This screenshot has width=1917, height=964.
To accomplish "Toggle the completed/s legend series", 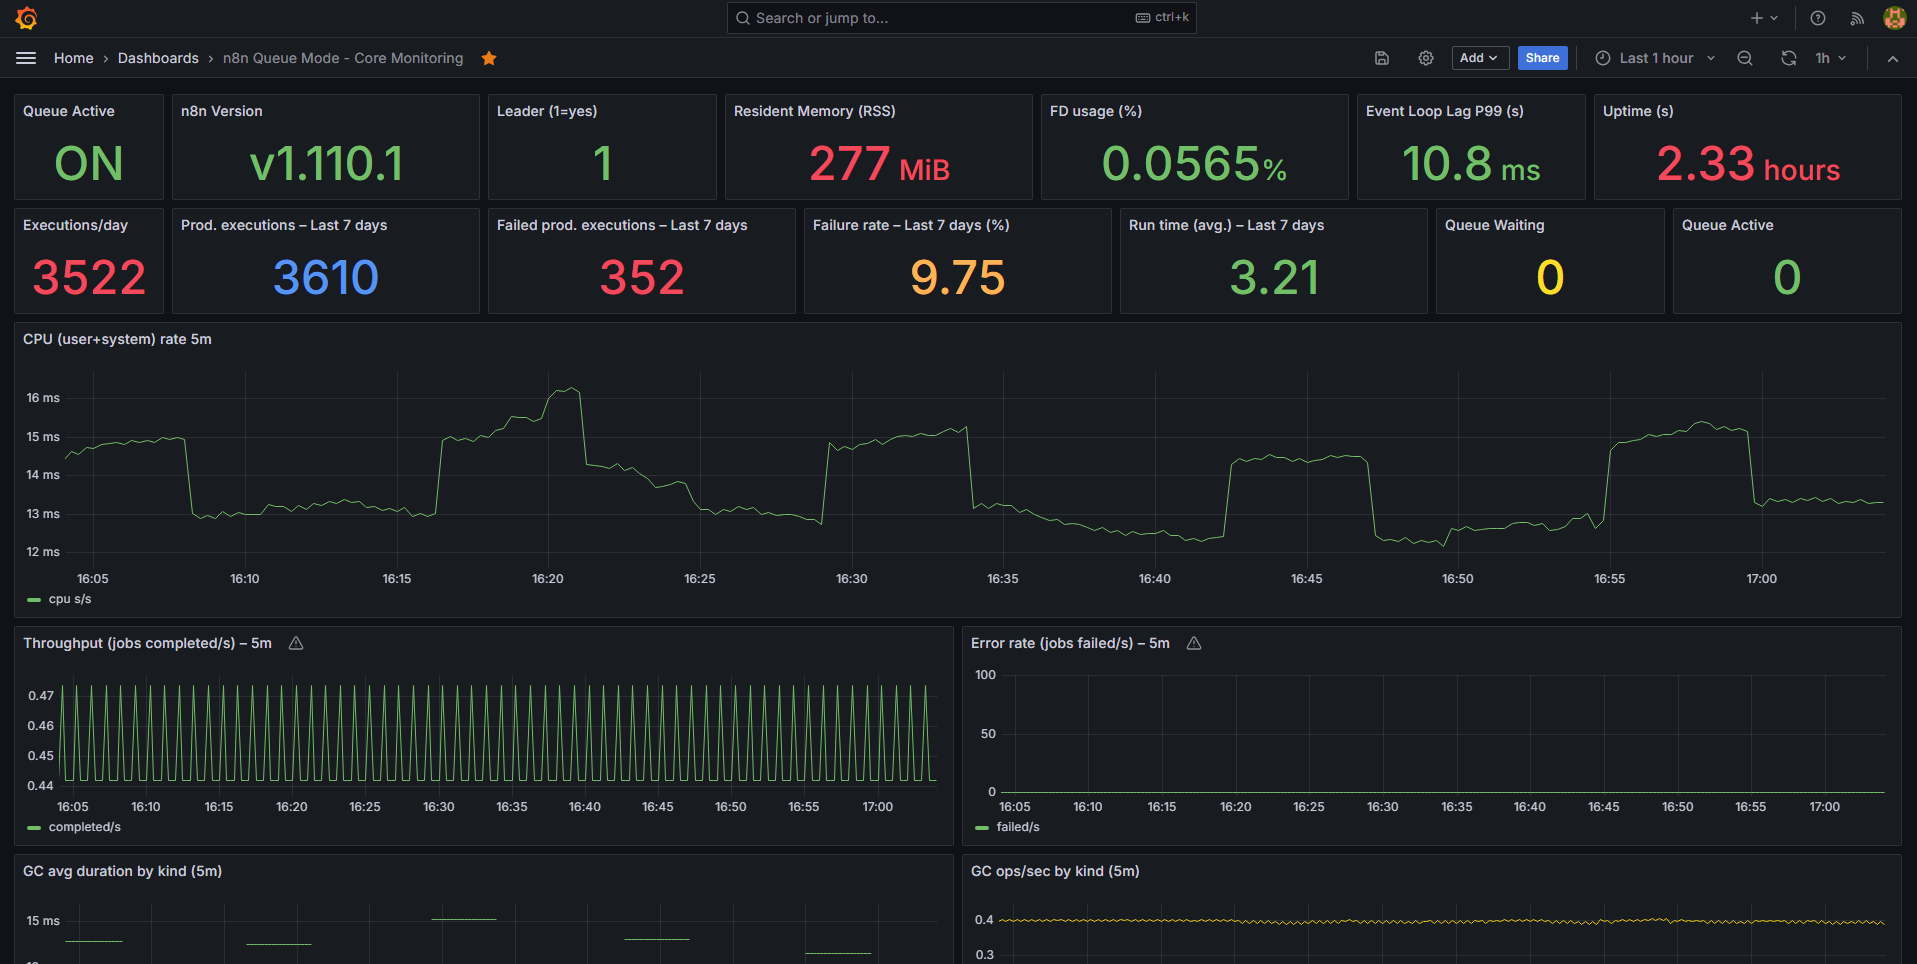I will tap(84, 827).
